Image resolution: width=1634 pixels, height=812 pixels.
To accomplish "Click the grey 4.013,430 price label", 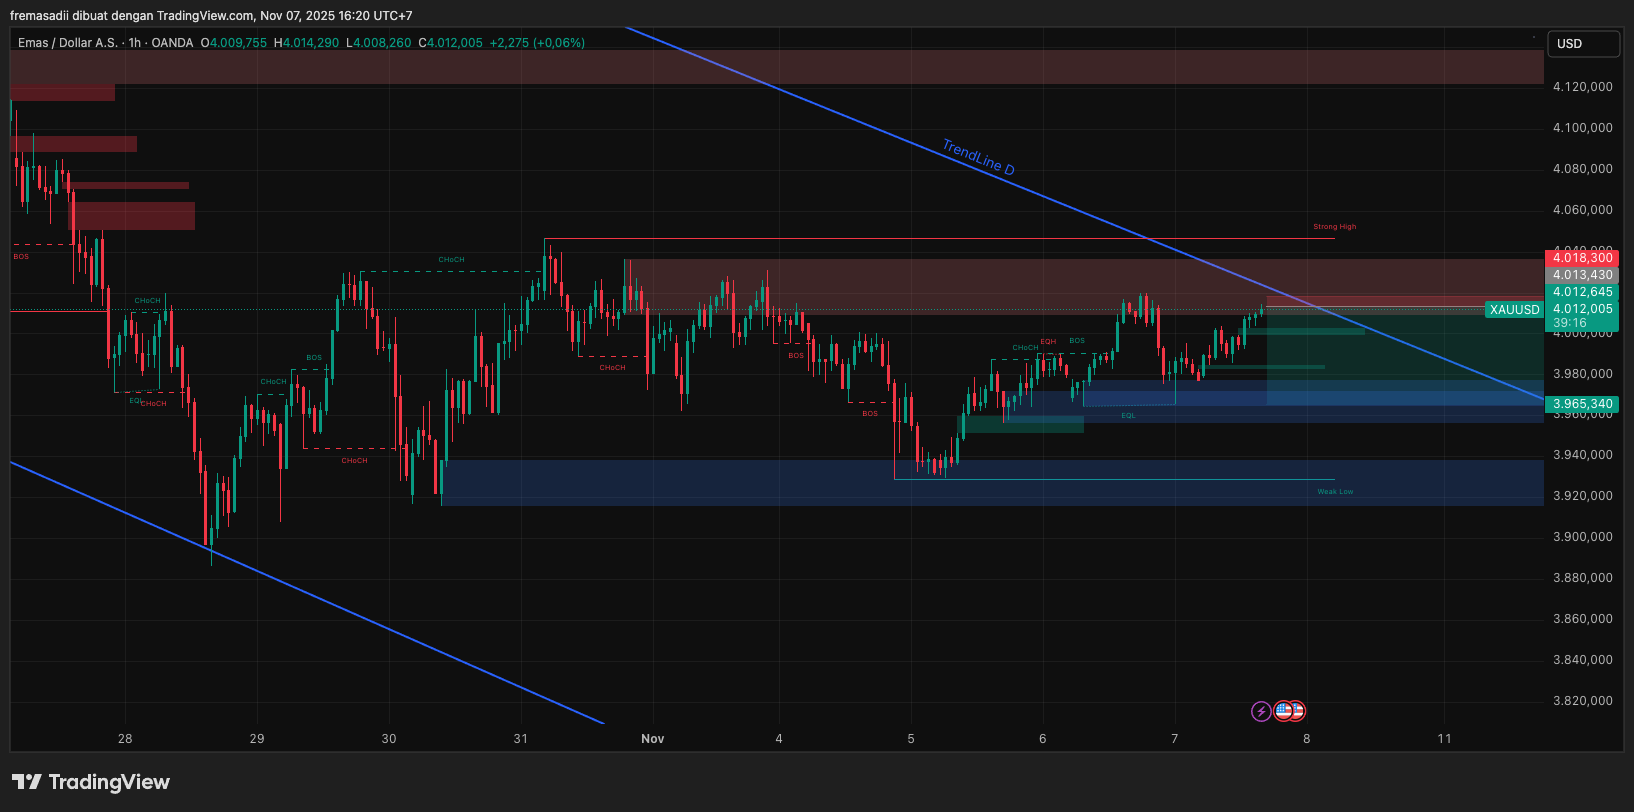I will tap(1582, 275).
